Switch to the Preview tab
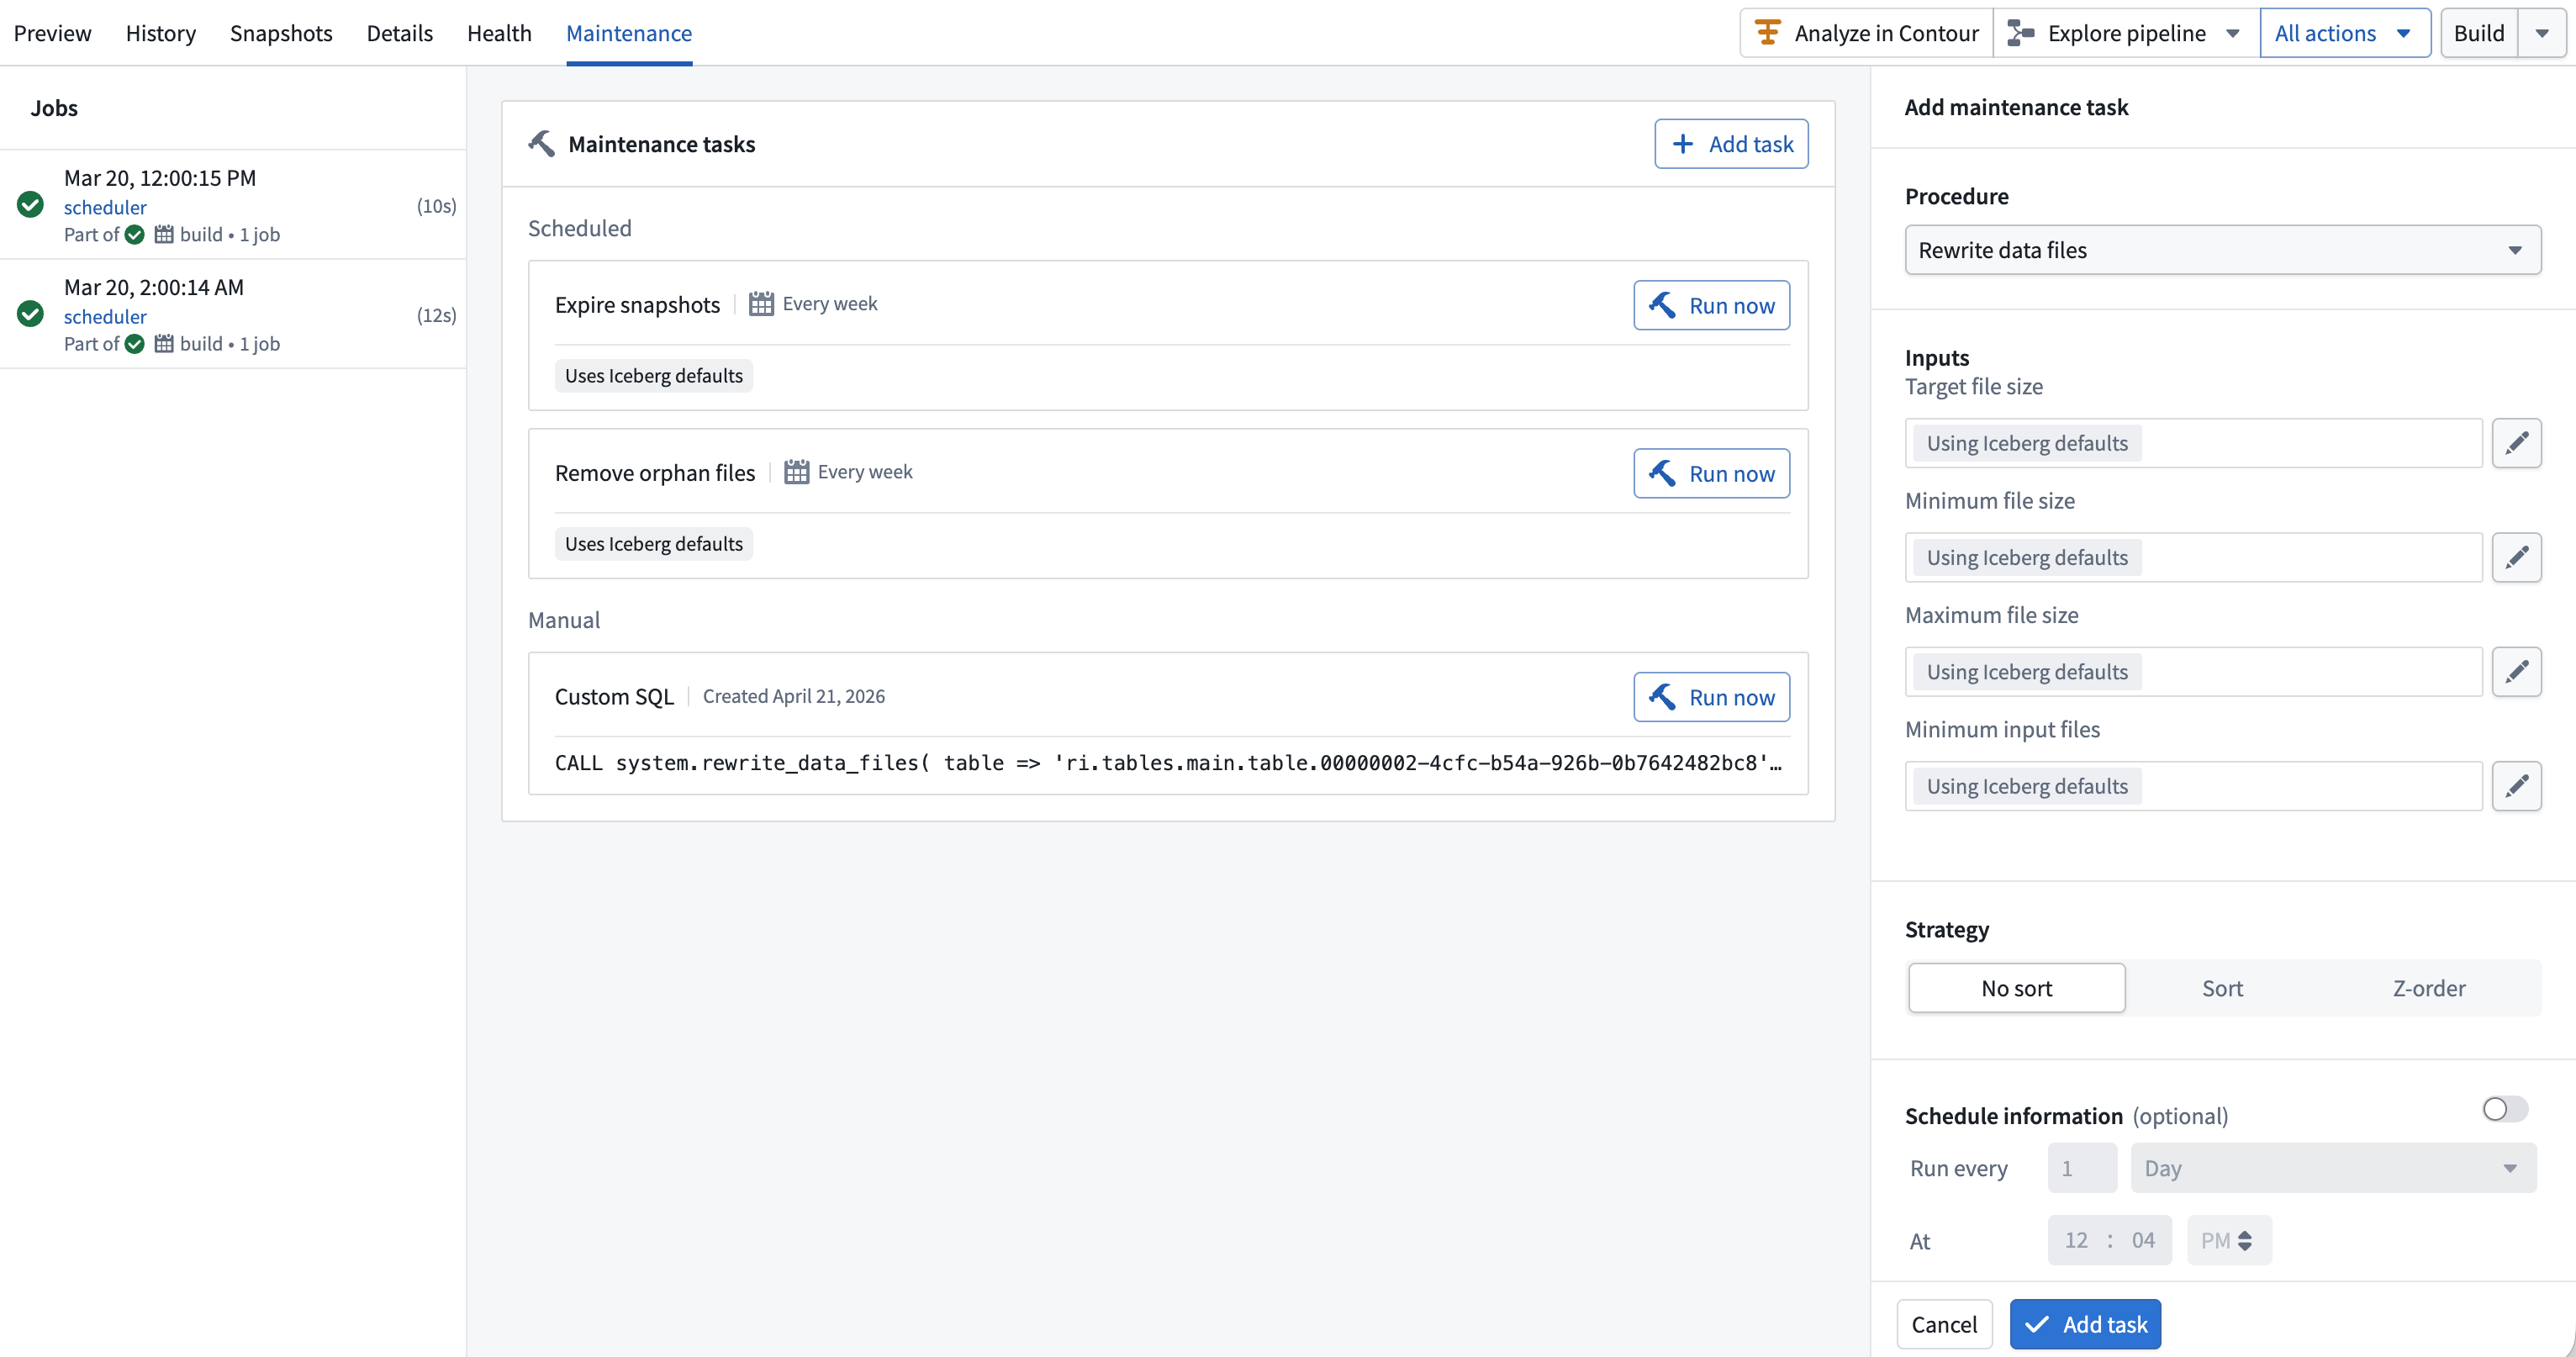The image size is (2576, 1357). tap(52, 33)
